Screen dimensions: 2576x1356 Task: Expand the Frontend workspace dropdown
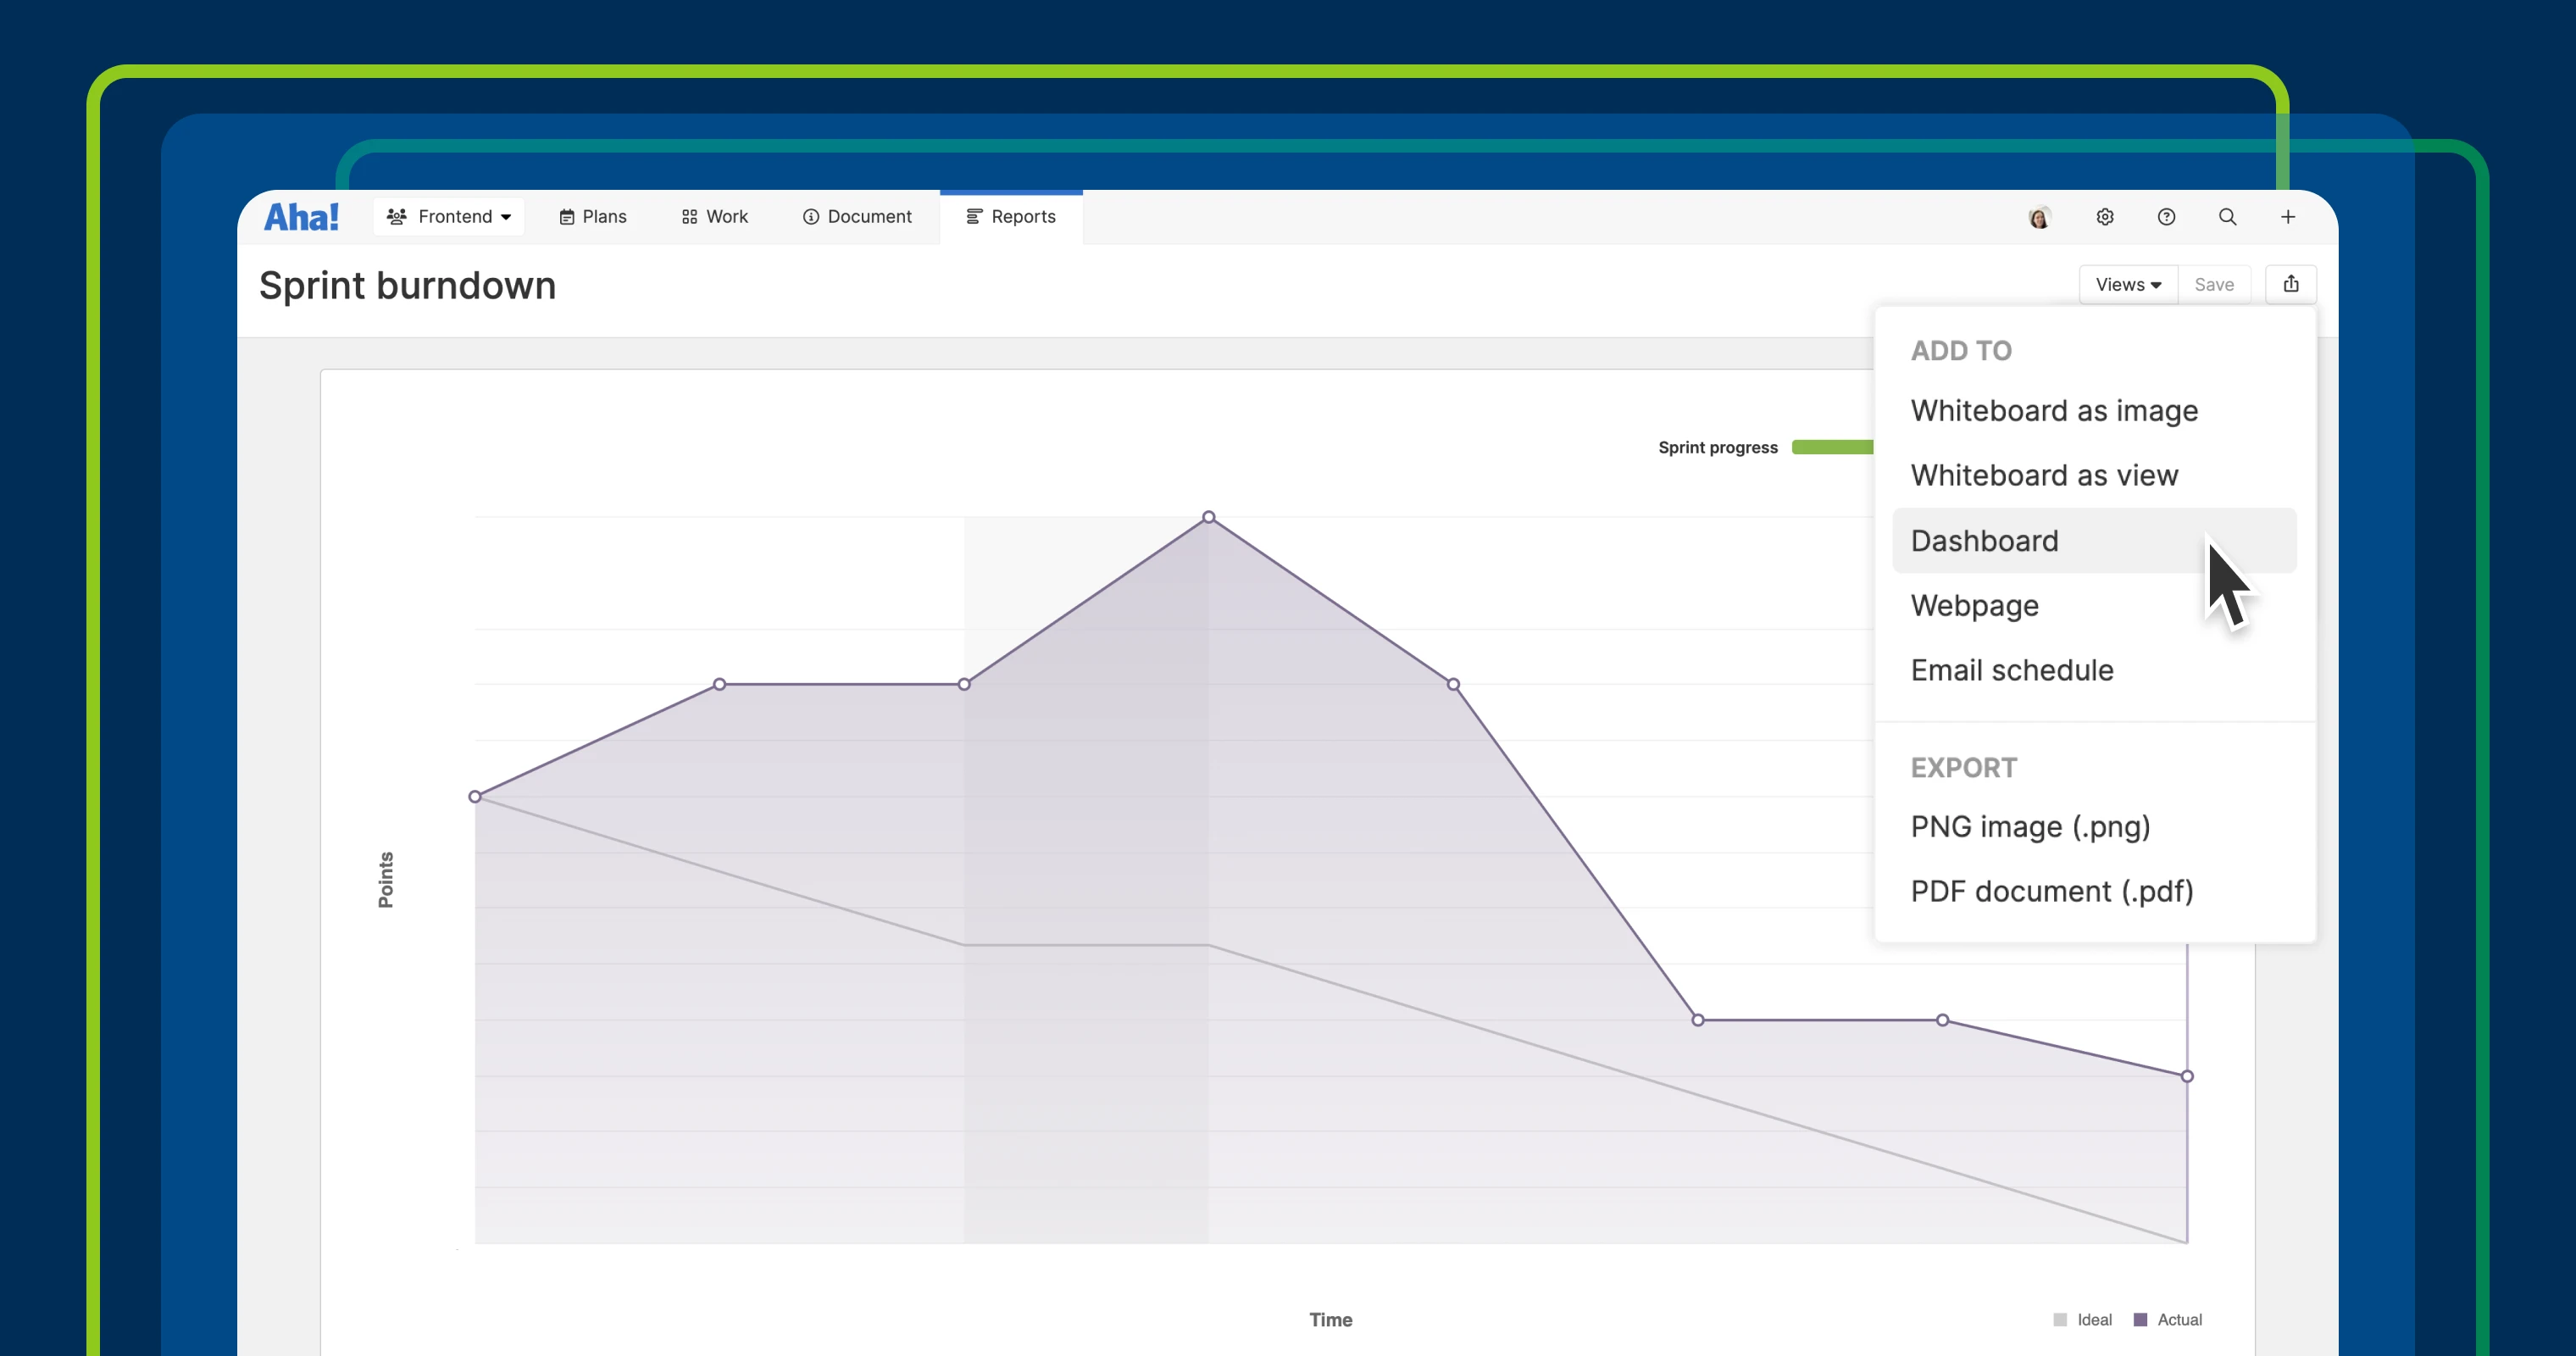click(x=449, y=217)
